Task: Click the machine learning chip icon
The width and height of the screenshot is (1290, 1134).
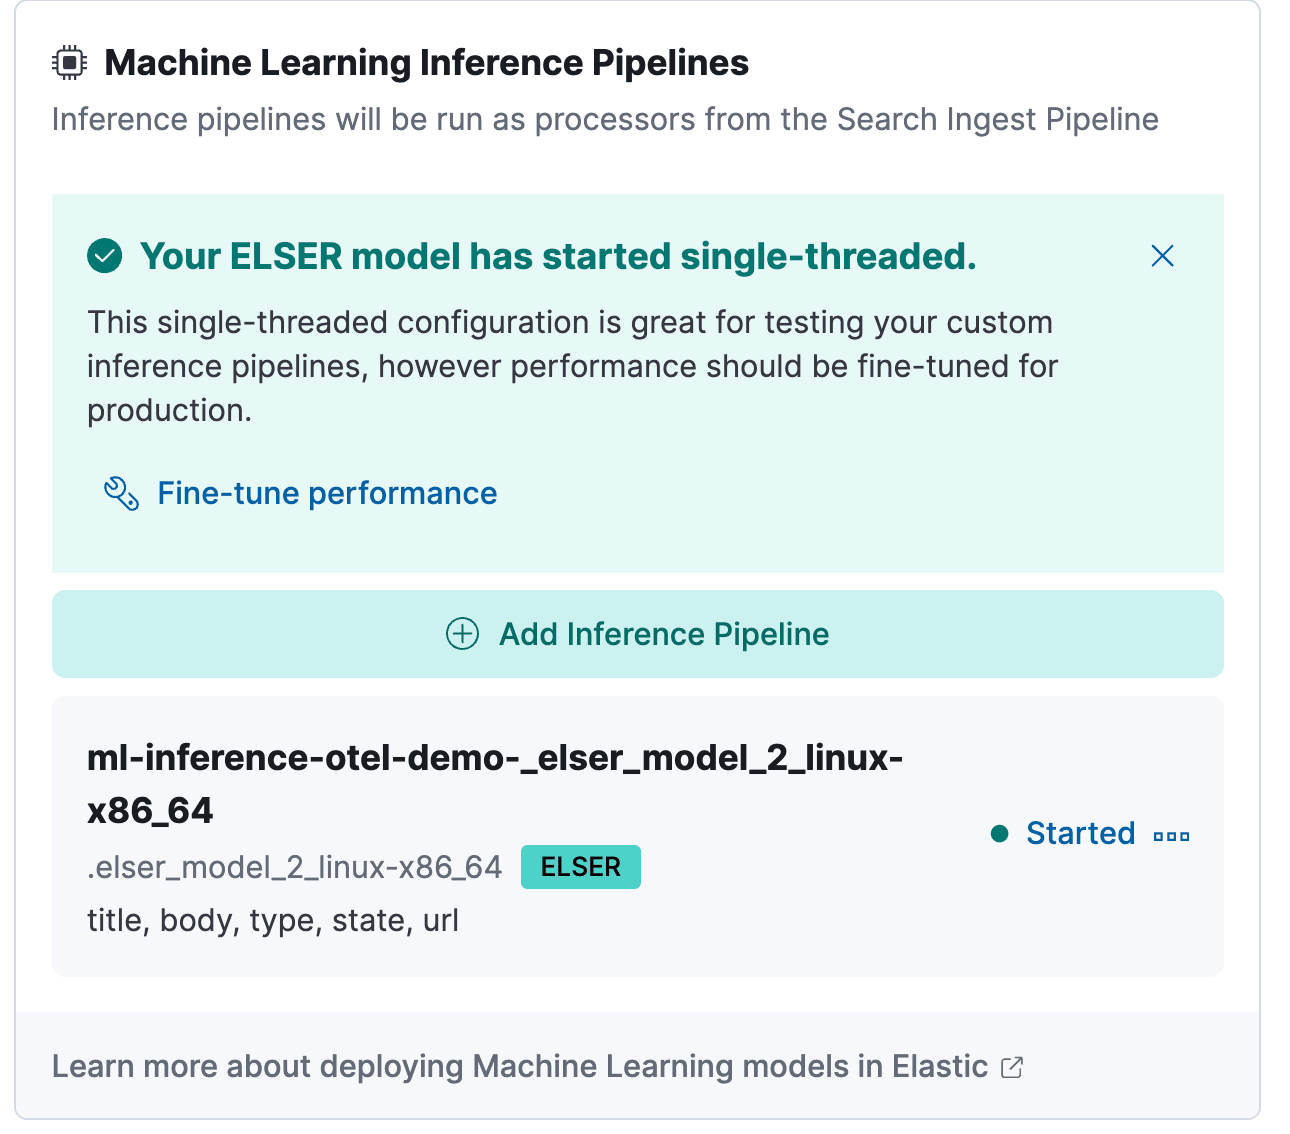Action: [x=69, y=63]
